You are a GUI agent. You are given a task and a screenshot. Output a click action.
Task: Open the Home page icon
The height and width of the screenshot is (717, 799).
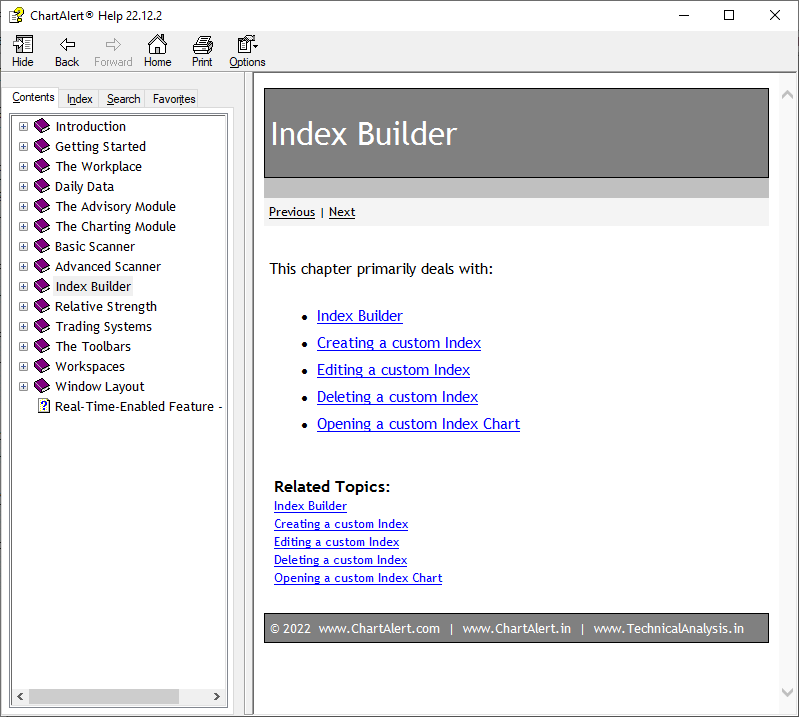point(157,45)
